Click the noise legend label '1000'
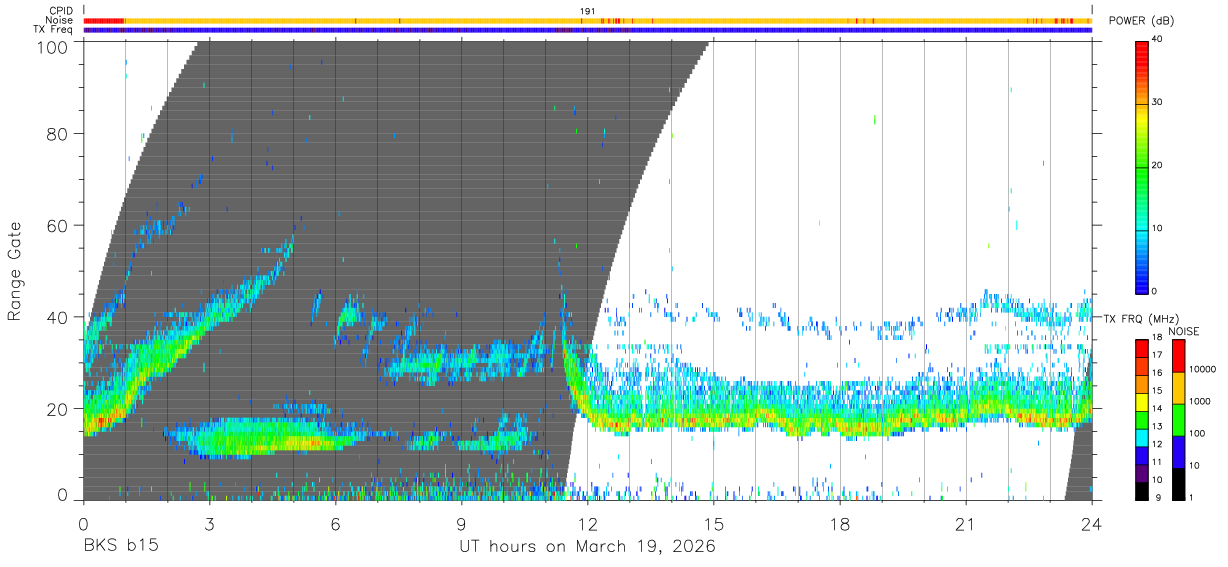Screen dimensions: 1228x567 click(x=1199, y=401)
